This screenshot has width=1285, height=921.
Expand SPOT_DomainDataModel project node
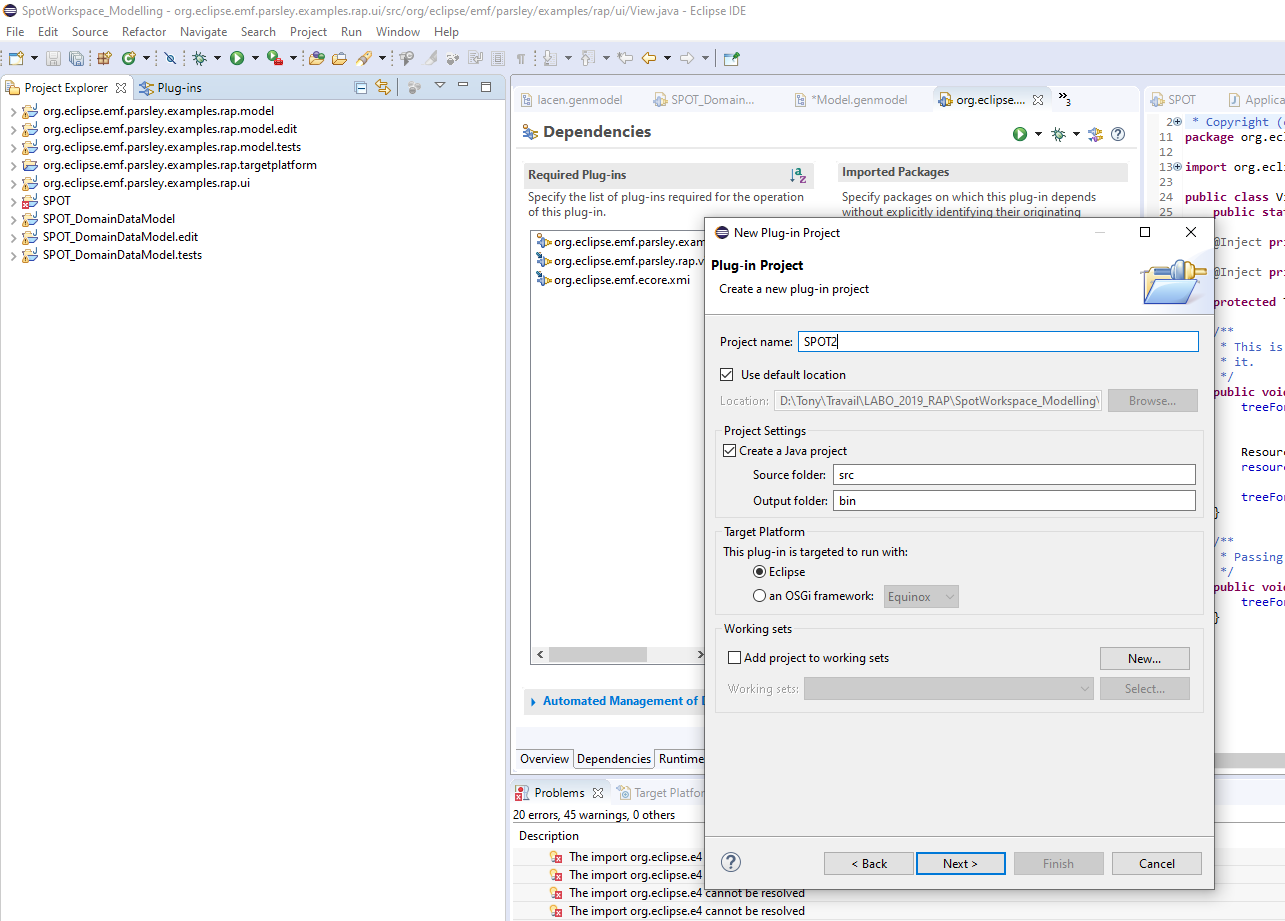pyautogui.click(x=13, y=219)
